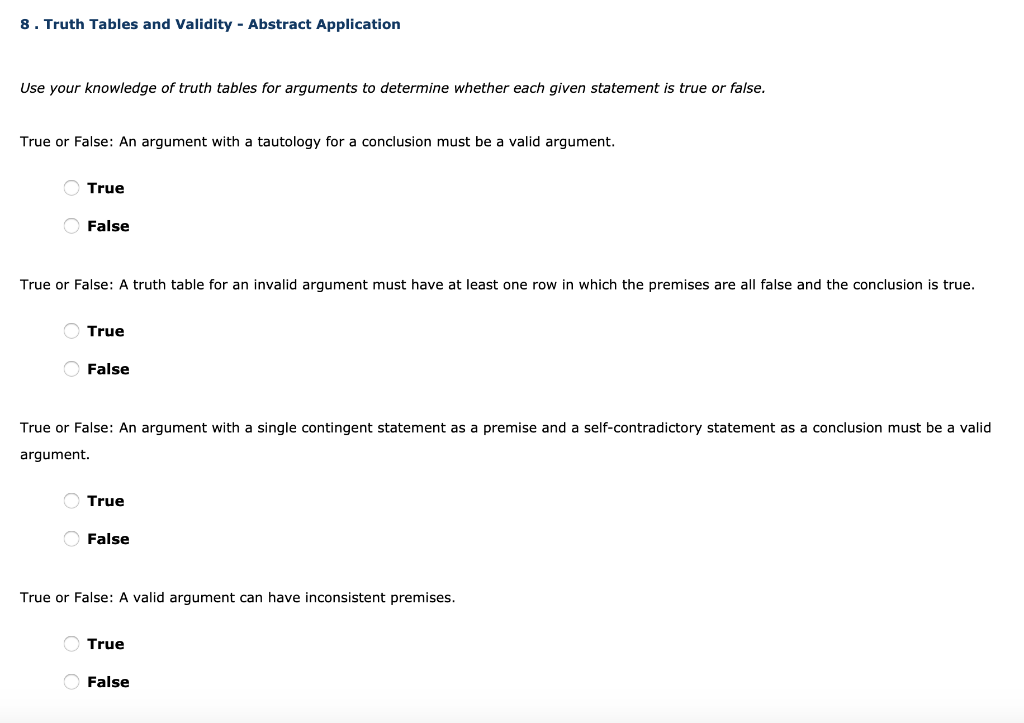This screenshot has height=723, width=1024.
Task: Click the inconsistent premises question text
Action: point(237,597)
